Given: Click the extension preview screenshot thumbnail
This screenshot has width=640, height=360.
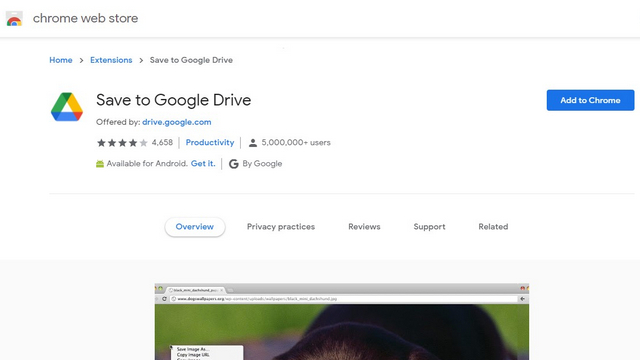Looking at the screenshot, I should (x=342, y=322).
